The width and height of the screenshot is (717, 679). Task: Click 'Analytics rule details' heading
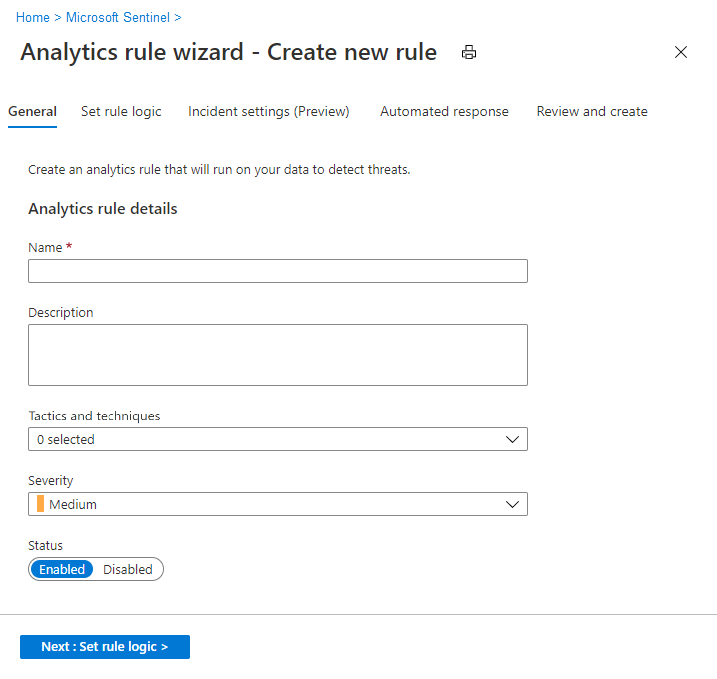(103, 209)
